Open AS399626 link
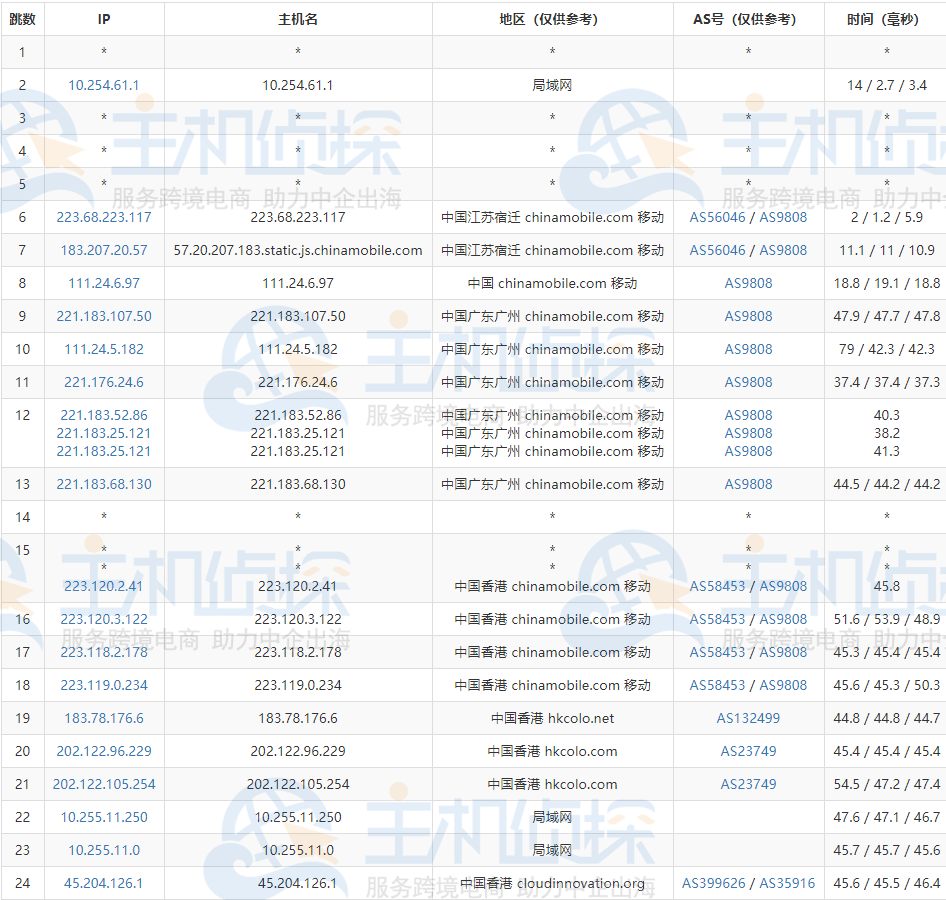 (714, 883)
